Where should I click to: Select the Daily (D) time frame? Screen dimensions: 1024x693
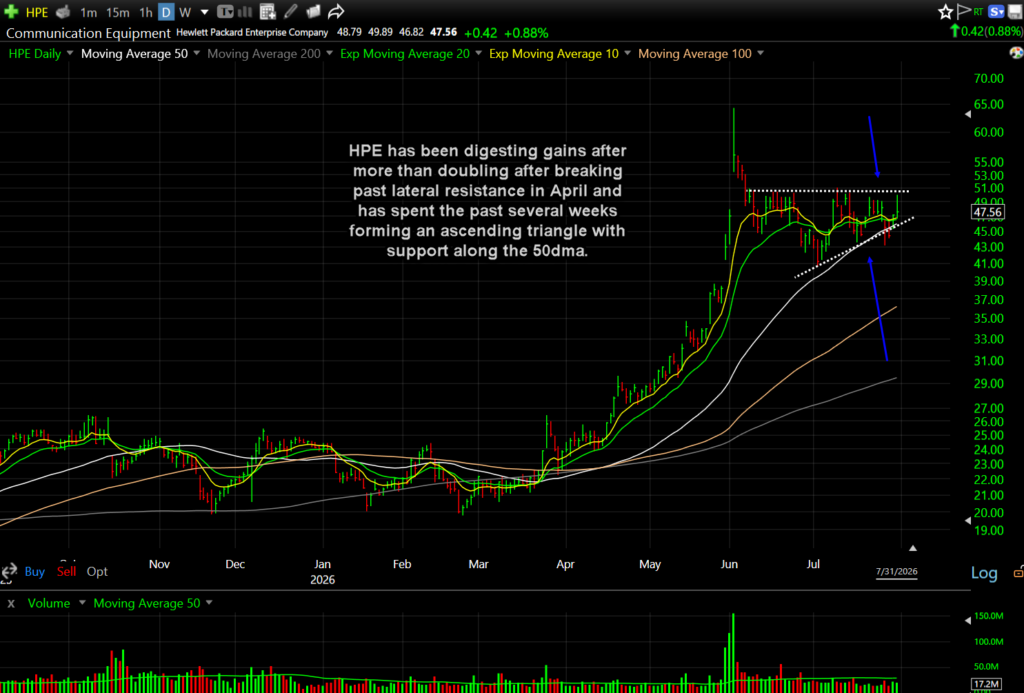[167, 12]
